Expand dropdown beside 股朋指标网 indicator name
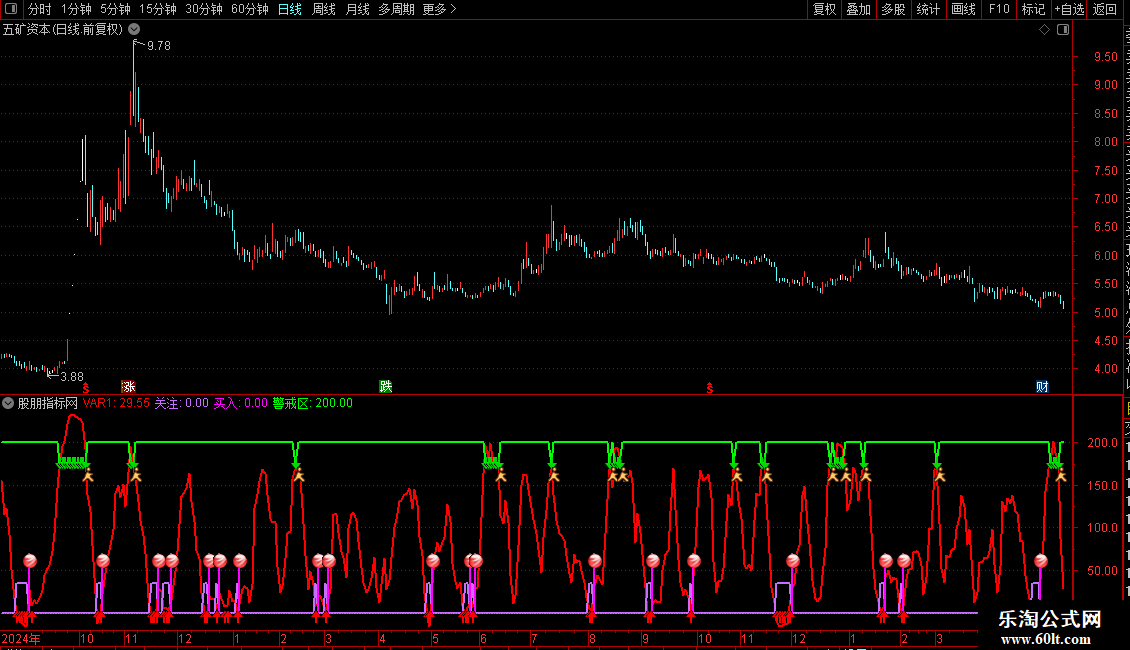 [8, 404]
